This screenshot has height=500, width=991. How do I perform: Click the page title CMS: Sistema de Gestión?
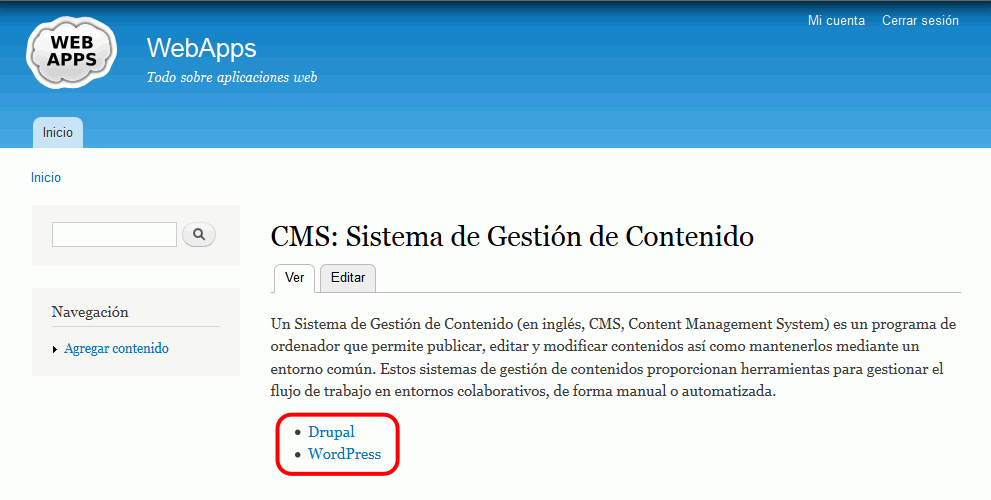pos(512,237)
